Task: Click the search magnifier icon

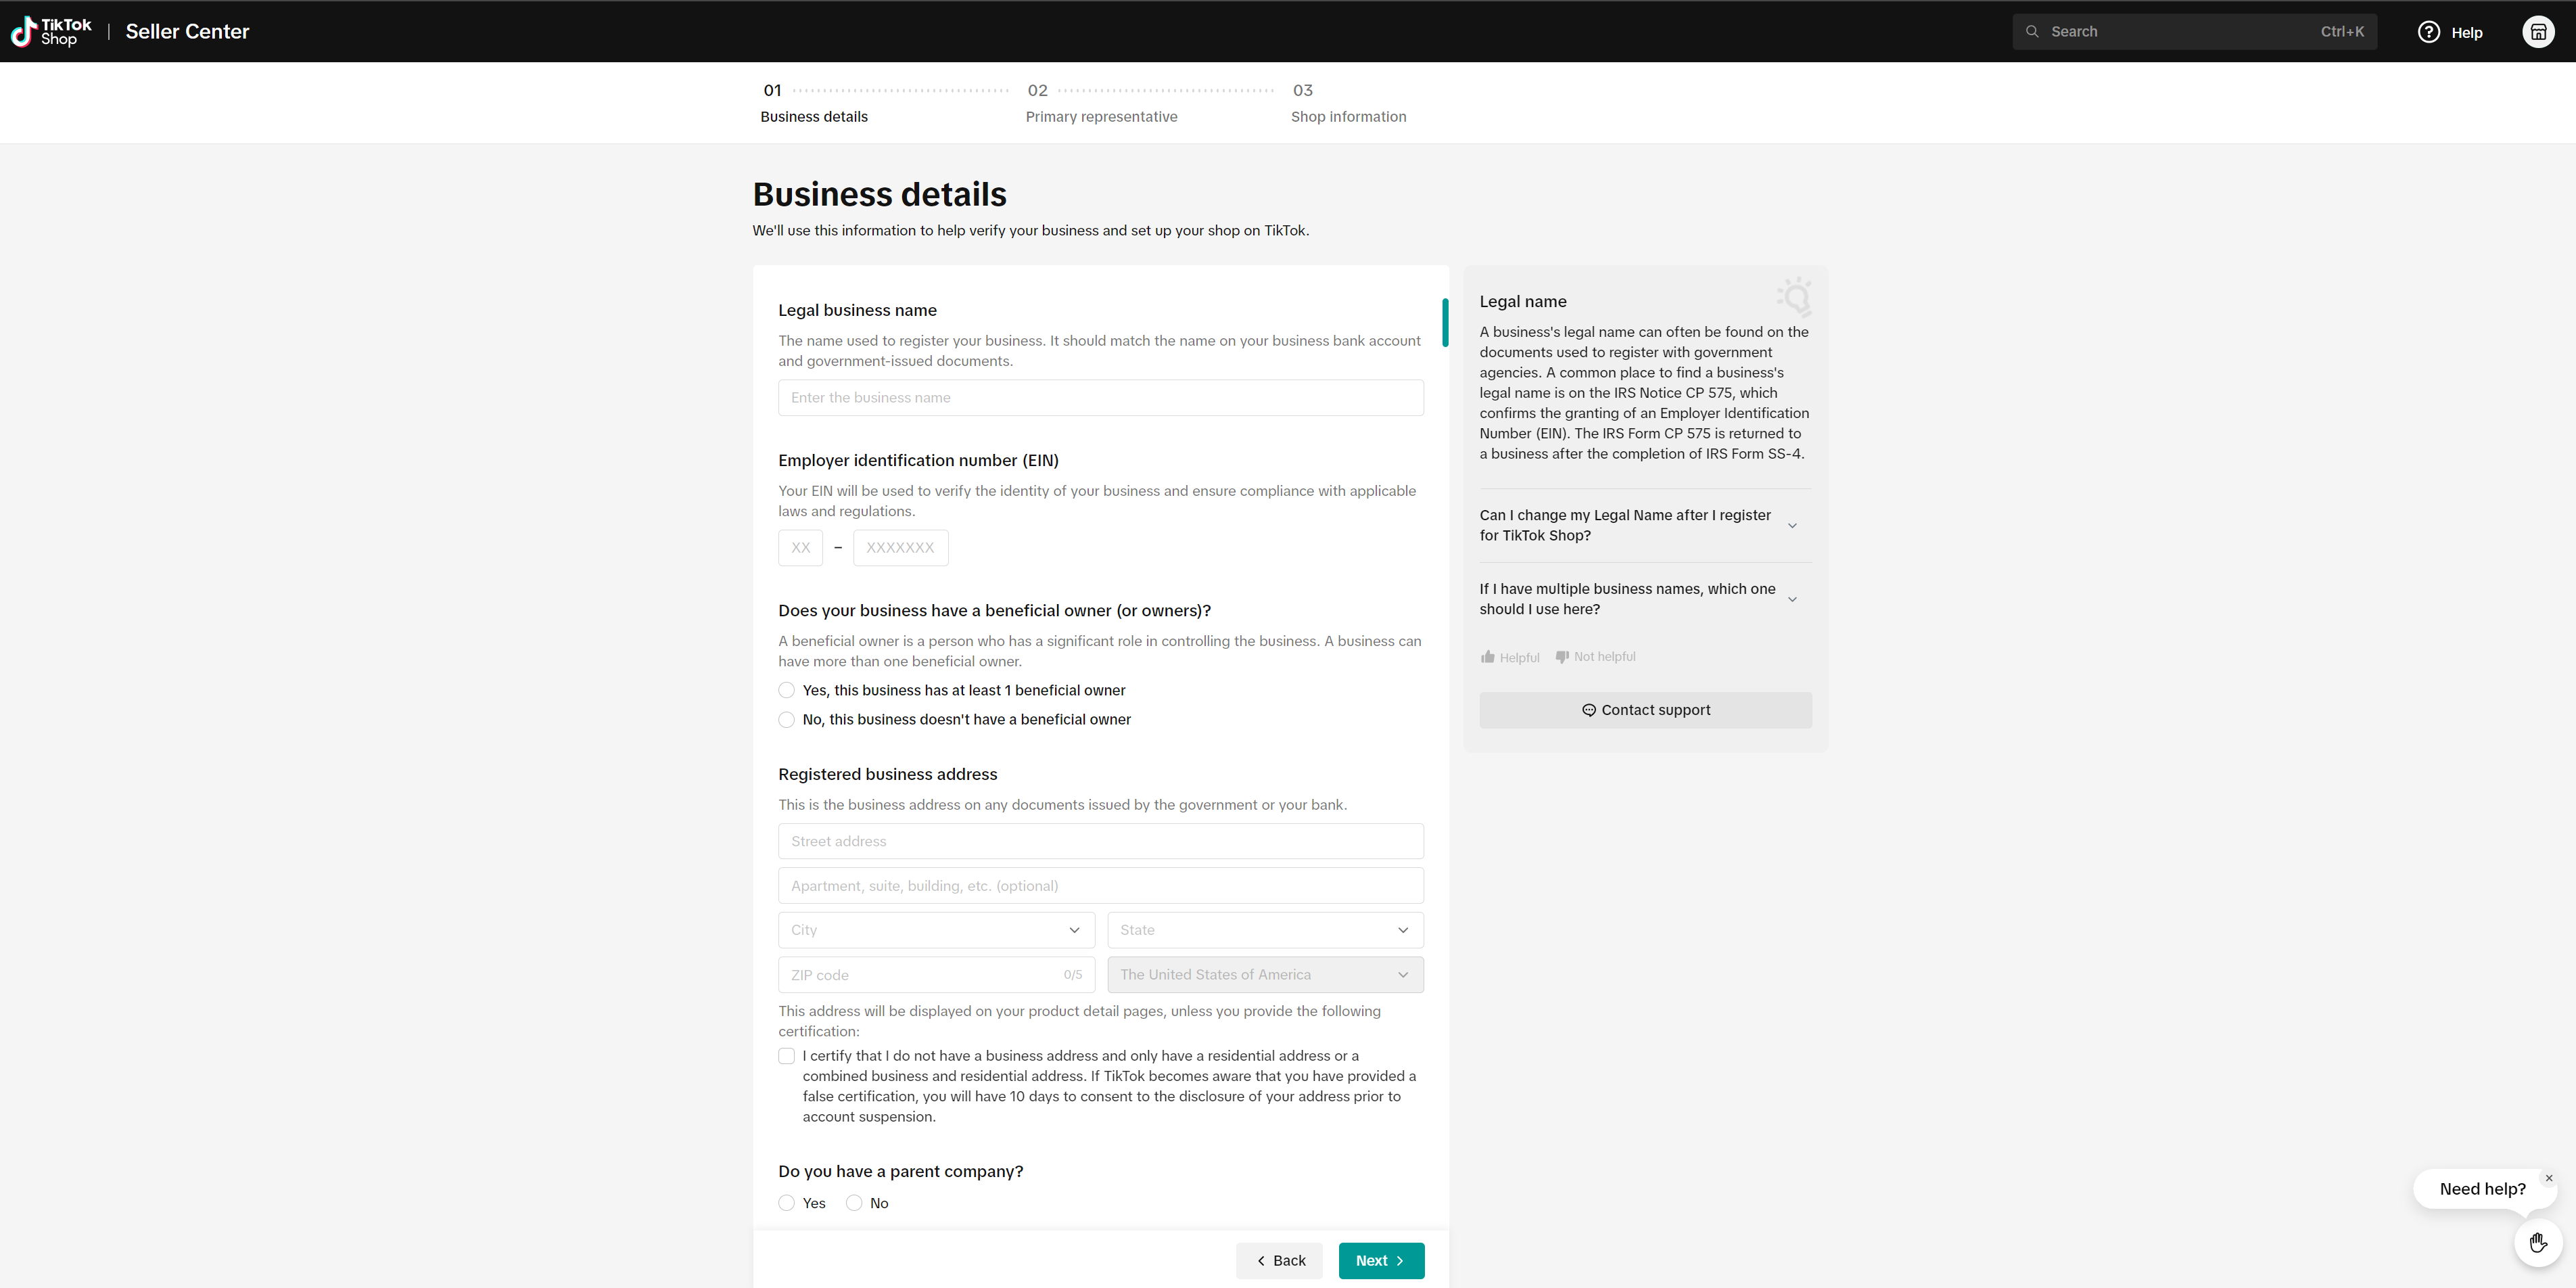Action: coord(2032,32)
